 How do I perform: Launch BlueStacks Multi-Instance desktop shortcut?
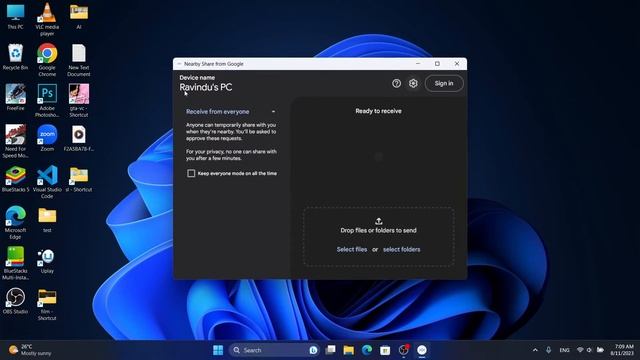coord(16,263)
